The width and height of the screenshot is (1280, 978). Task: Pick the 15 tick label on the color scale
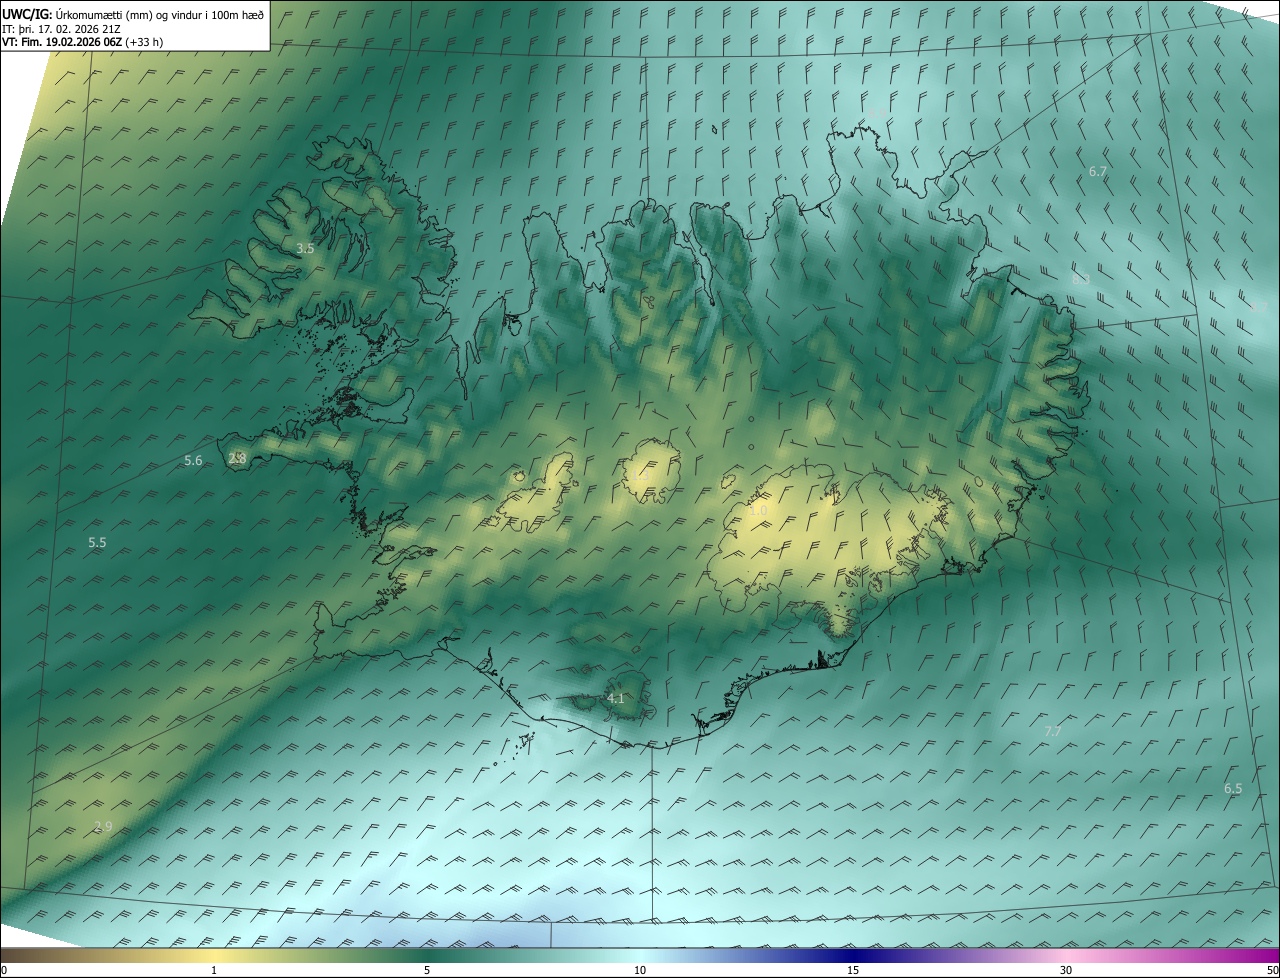(853, 970)
